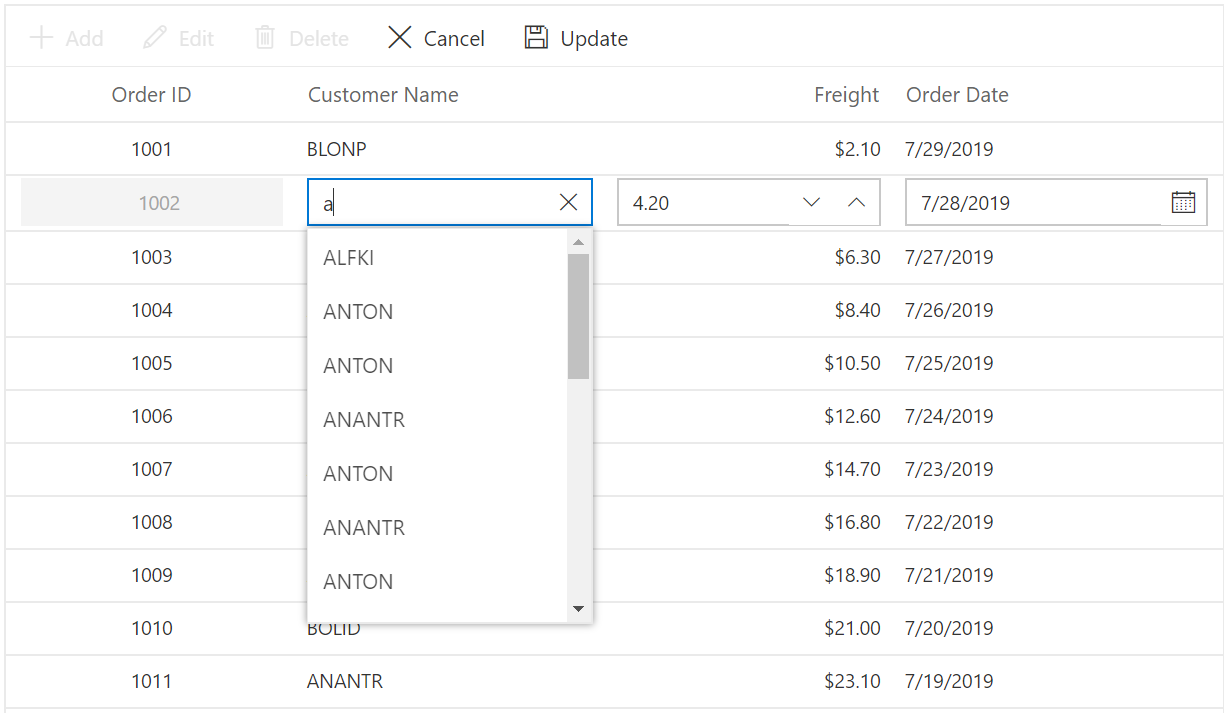Decrease freight value with down chevron
The height and width of the screenshot is (713, 1229).
[x=812, y=203]
